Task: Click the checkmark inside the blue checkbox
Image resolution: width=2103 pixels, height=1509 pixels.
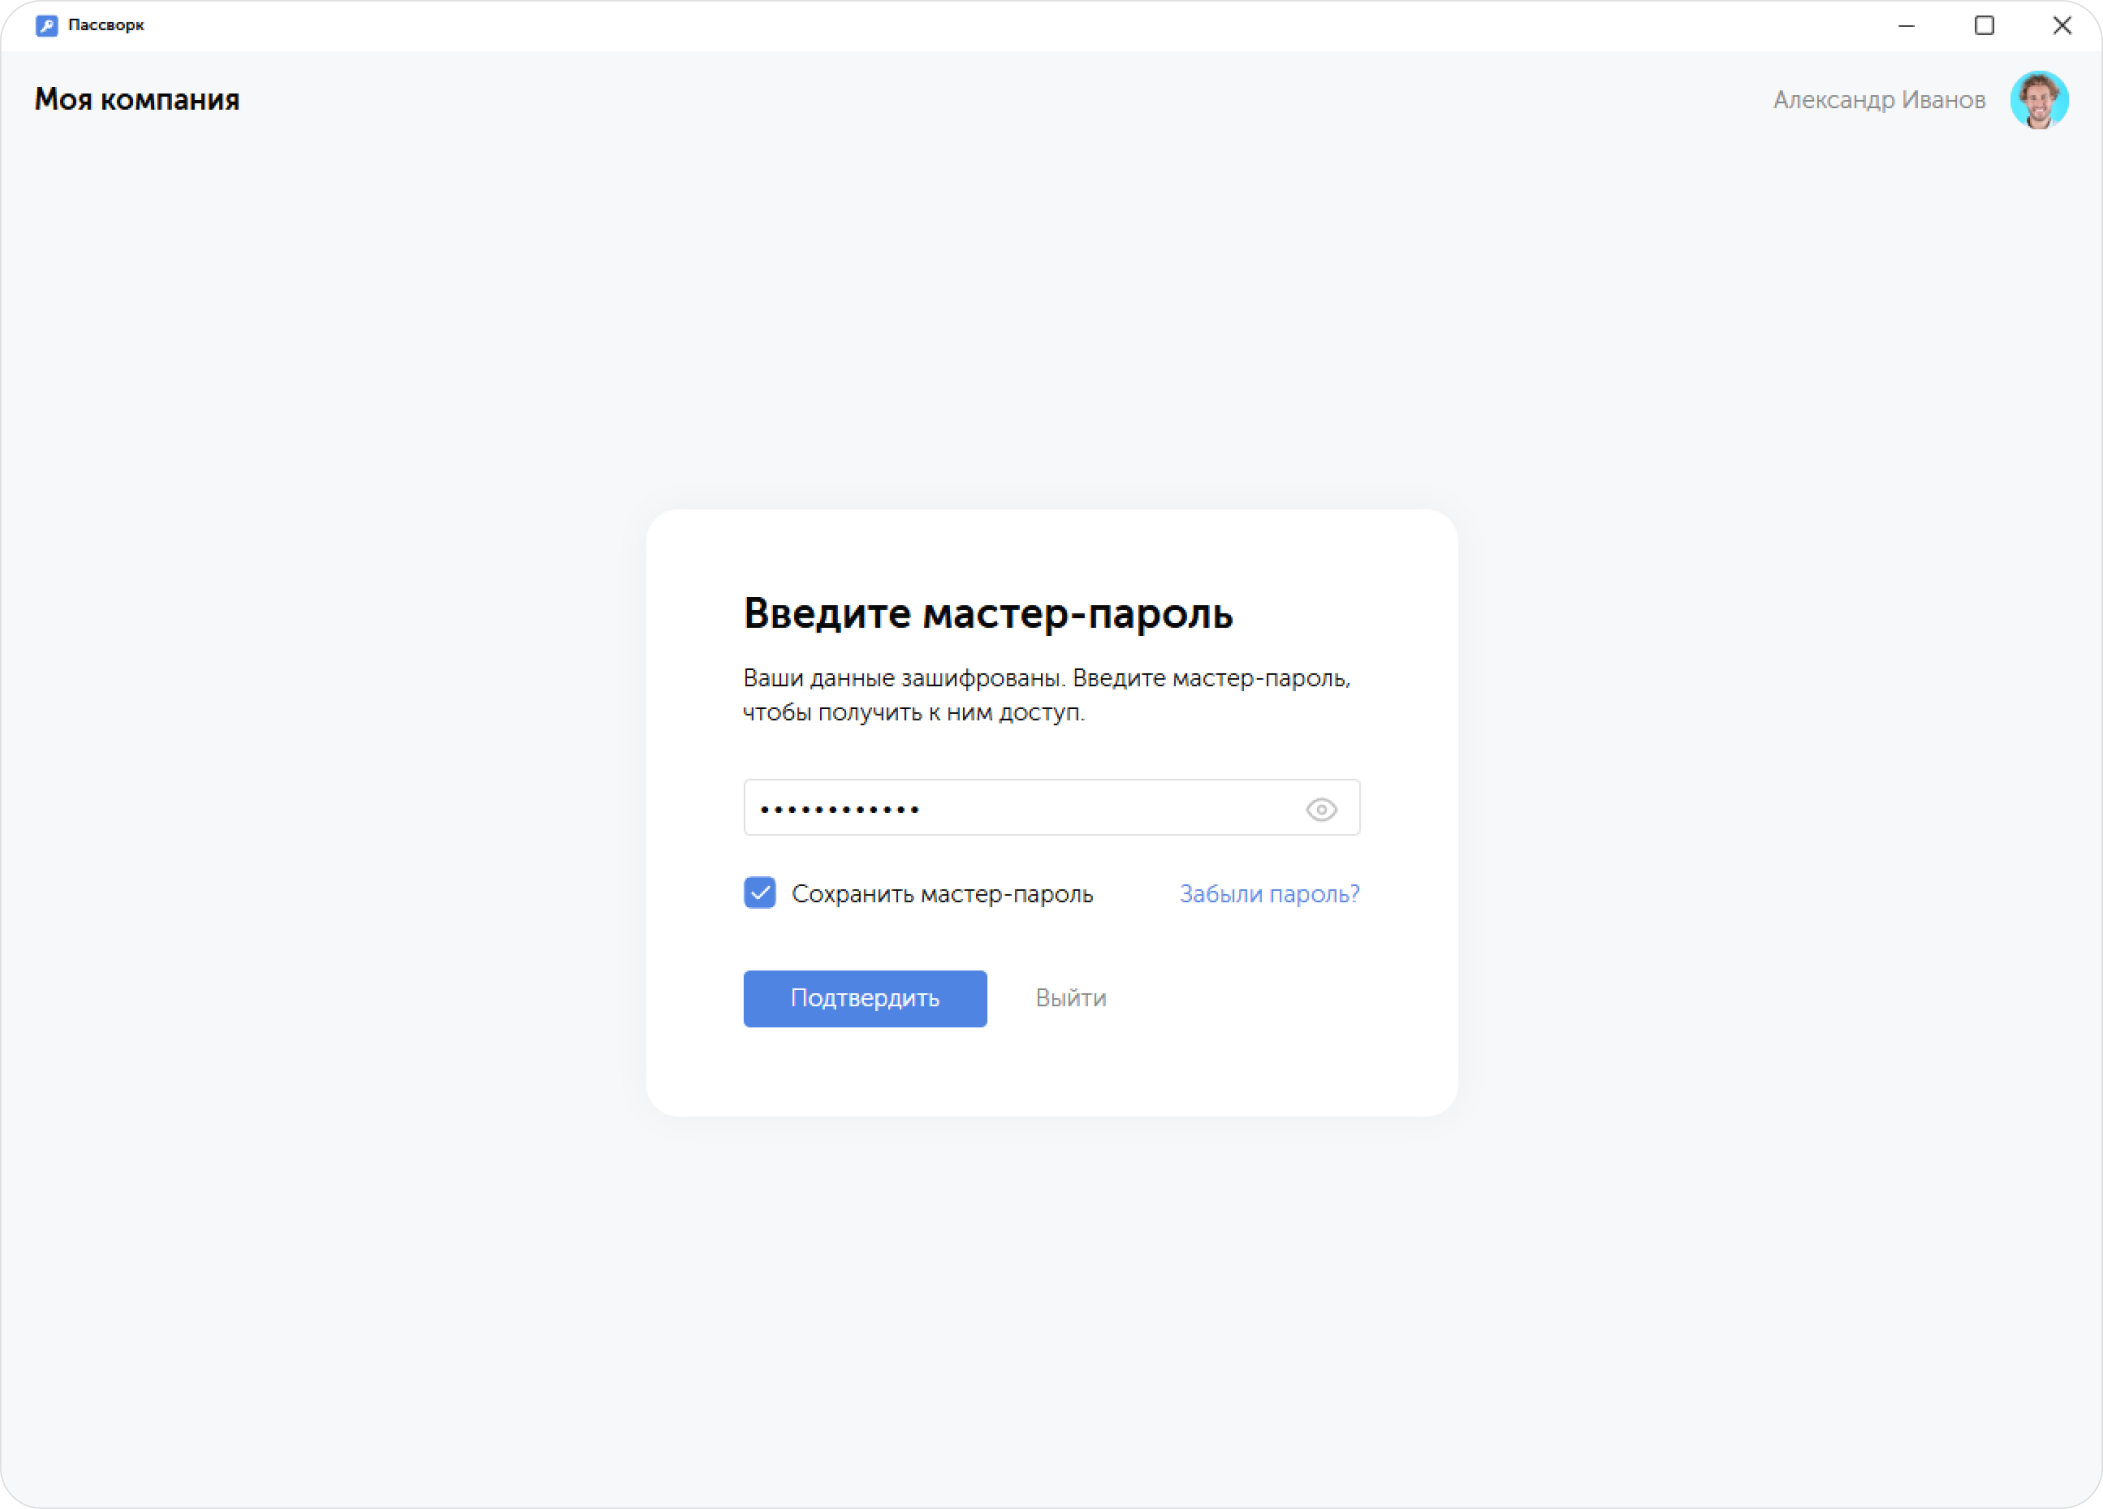Action: point(760,892)
